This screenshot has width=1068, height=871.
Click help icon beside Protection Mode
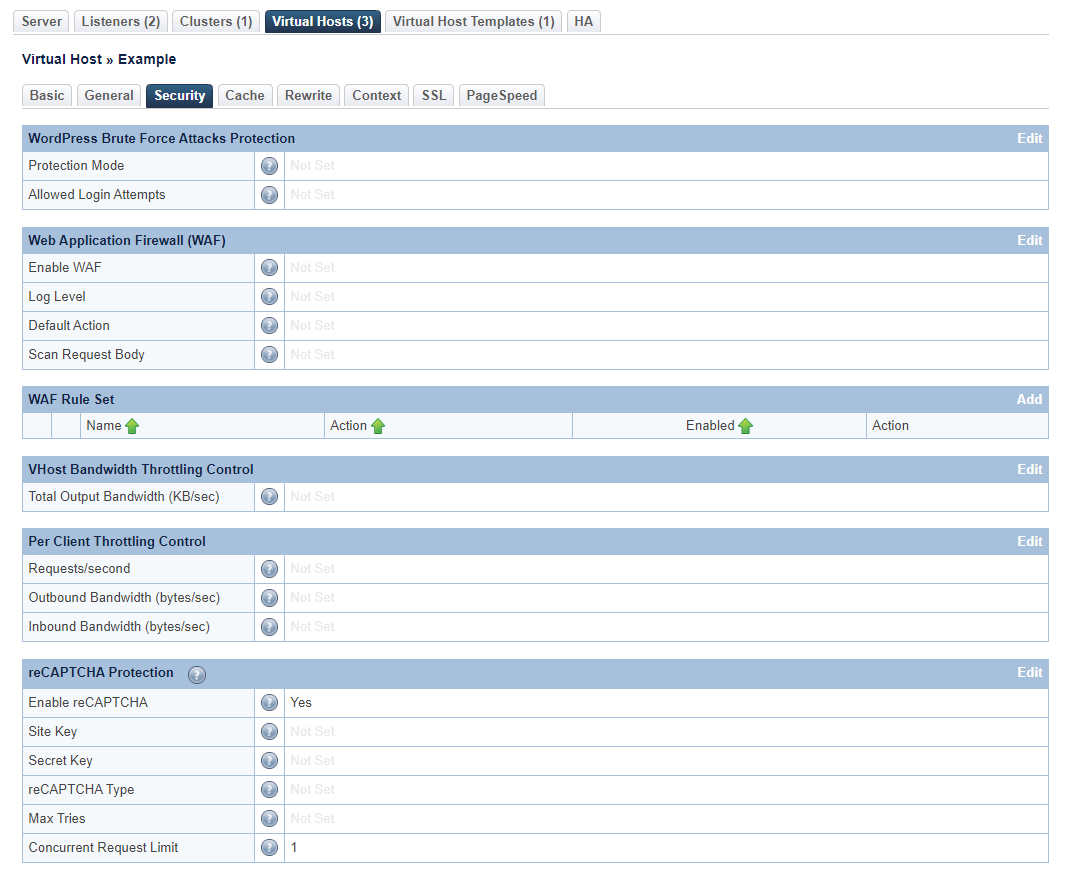(269, 166)
